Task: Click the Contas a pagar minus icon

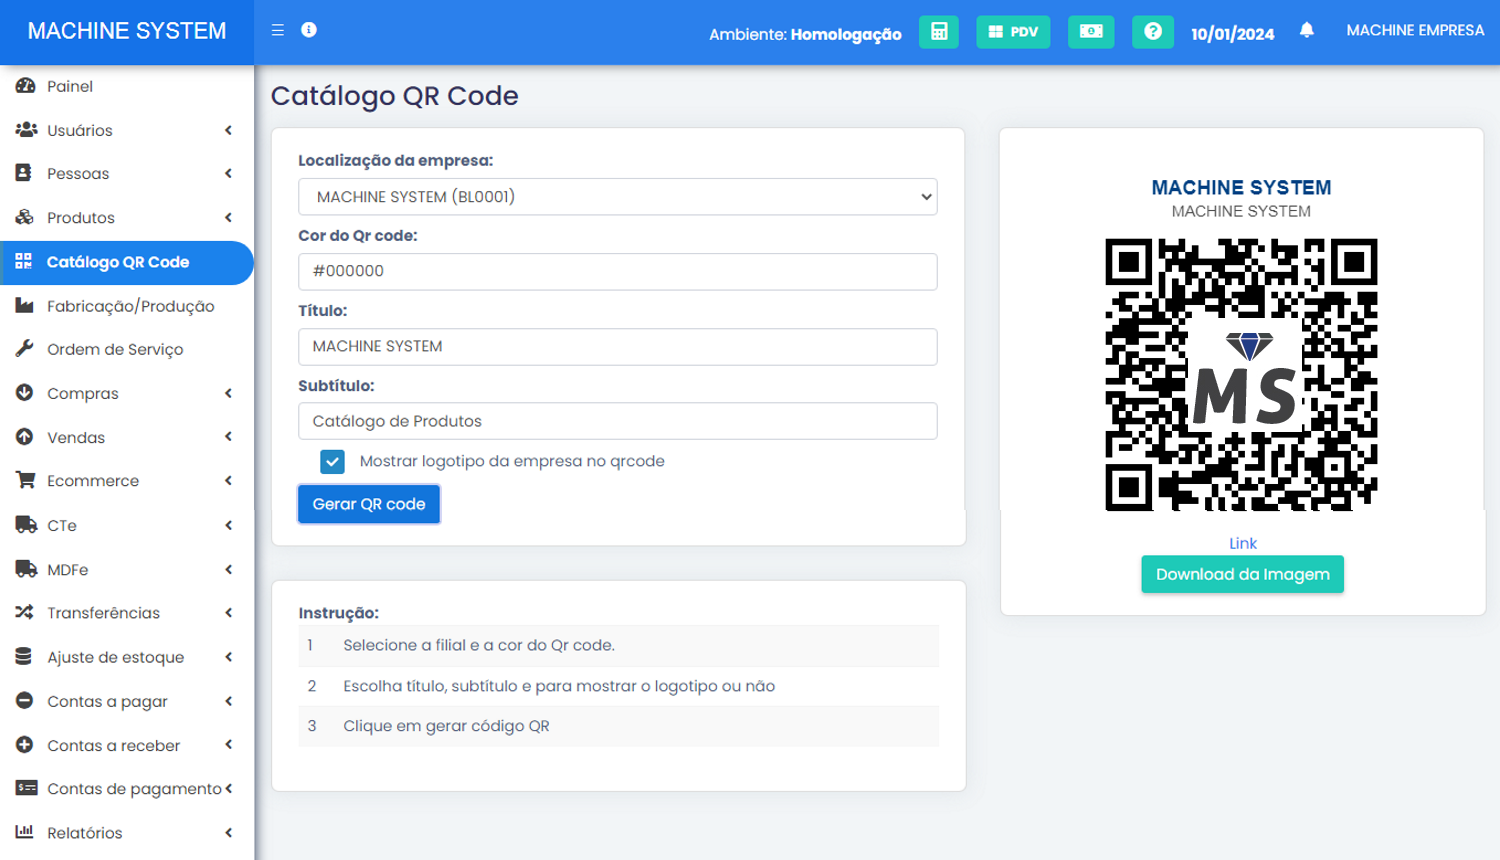Action: 25,700
